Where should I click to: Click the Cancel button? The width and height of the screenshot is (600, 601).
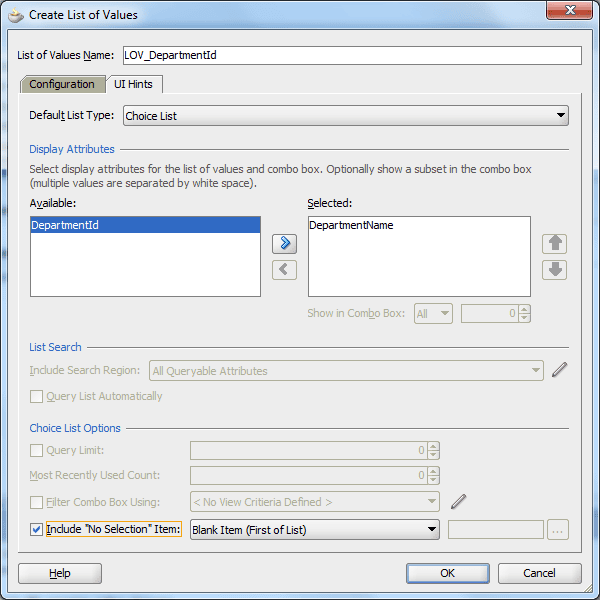point(539,573)
